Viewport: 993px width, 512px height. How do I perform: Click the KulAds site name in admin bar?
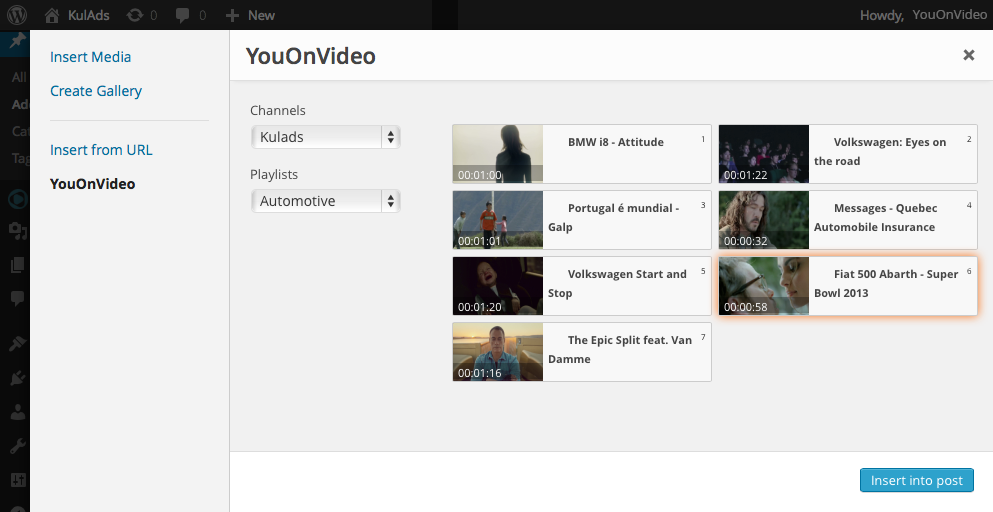click(x=89, y=15)
